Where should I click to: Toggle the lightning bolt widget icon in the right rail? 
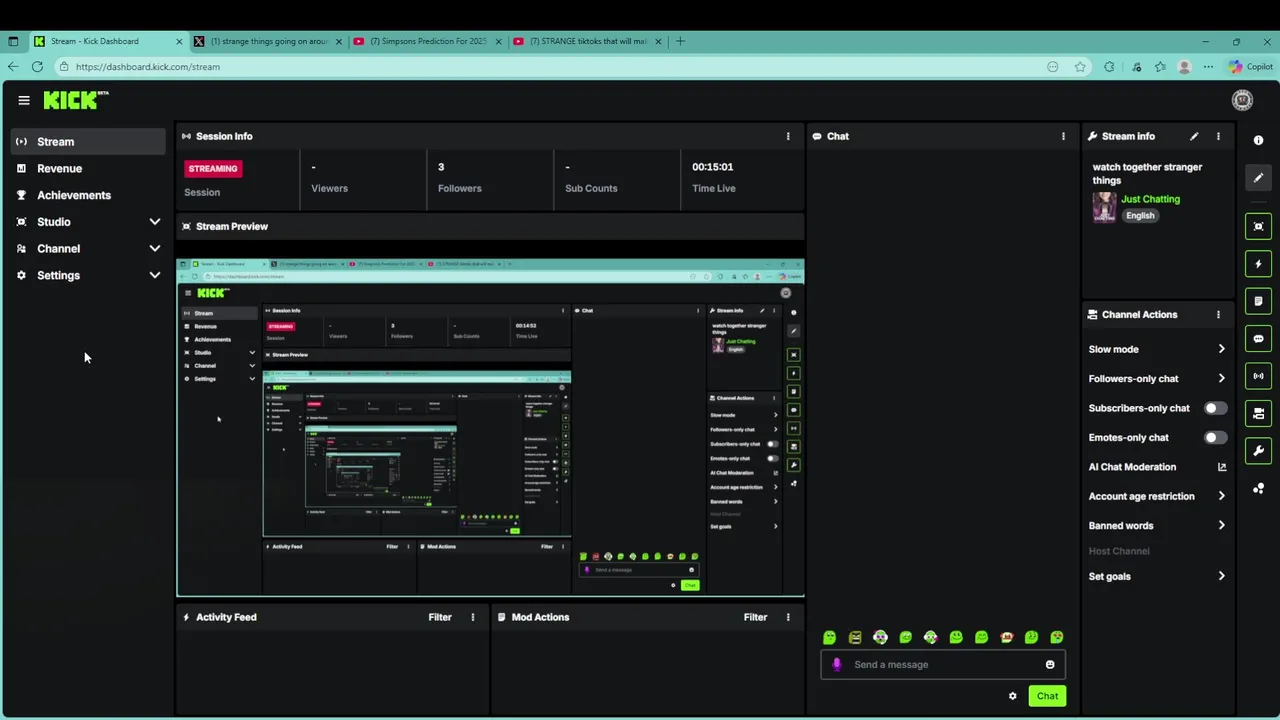click(1259, 264)
